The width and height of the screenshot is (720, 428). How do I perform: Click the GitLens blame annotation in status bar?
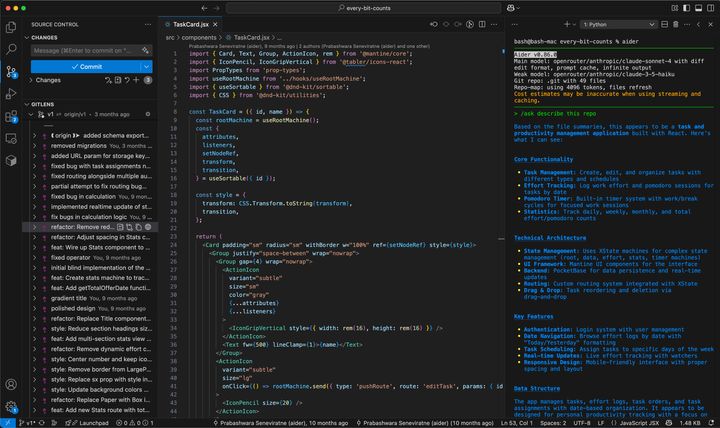click(280, 423)
